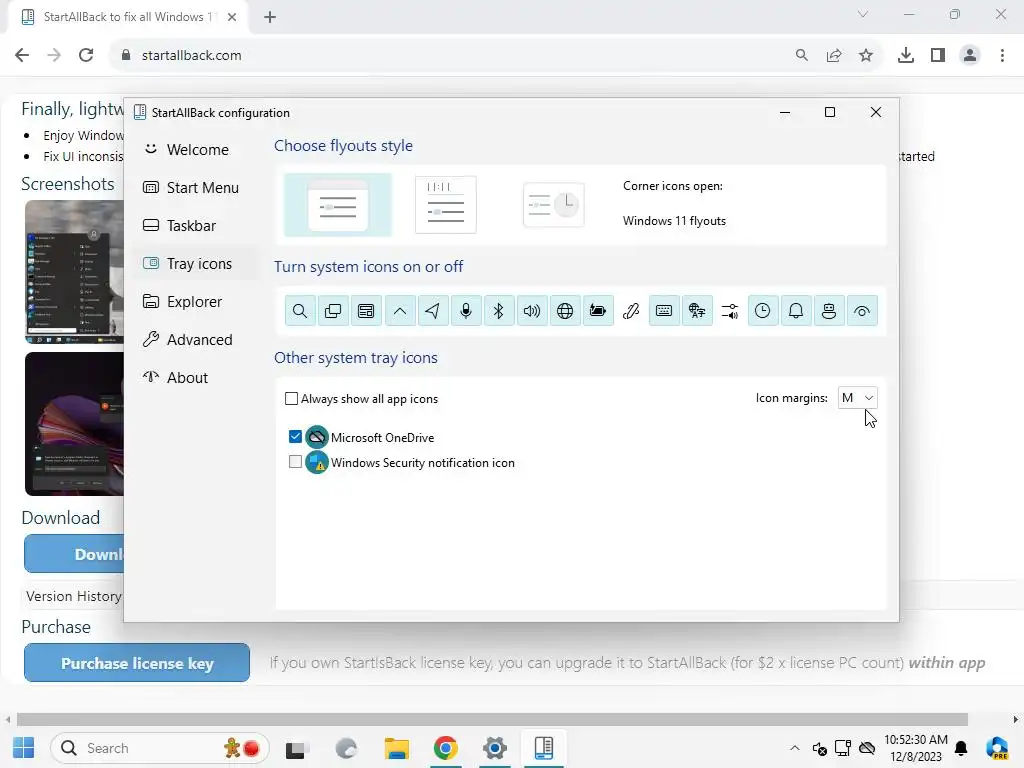Toggle the Task View system icon

coord(333,311)
